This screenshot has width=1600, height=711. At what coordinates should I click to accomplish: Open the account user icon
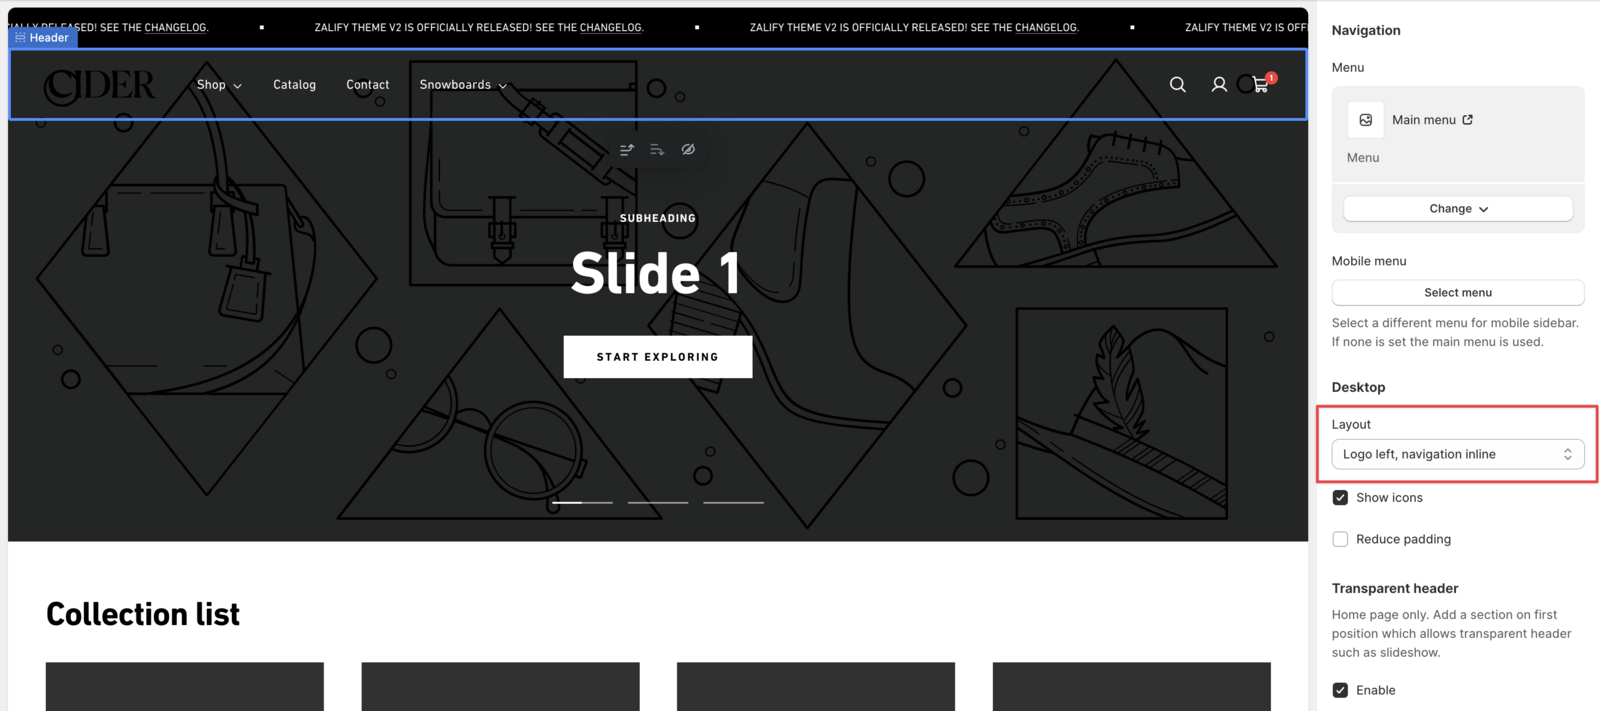[1218, 85]
